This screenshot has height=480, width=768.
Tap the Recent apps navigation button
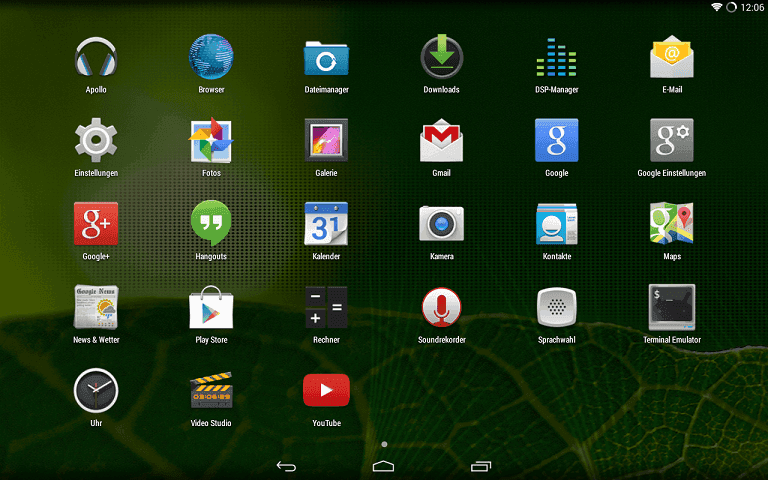[x=480, y=466]
